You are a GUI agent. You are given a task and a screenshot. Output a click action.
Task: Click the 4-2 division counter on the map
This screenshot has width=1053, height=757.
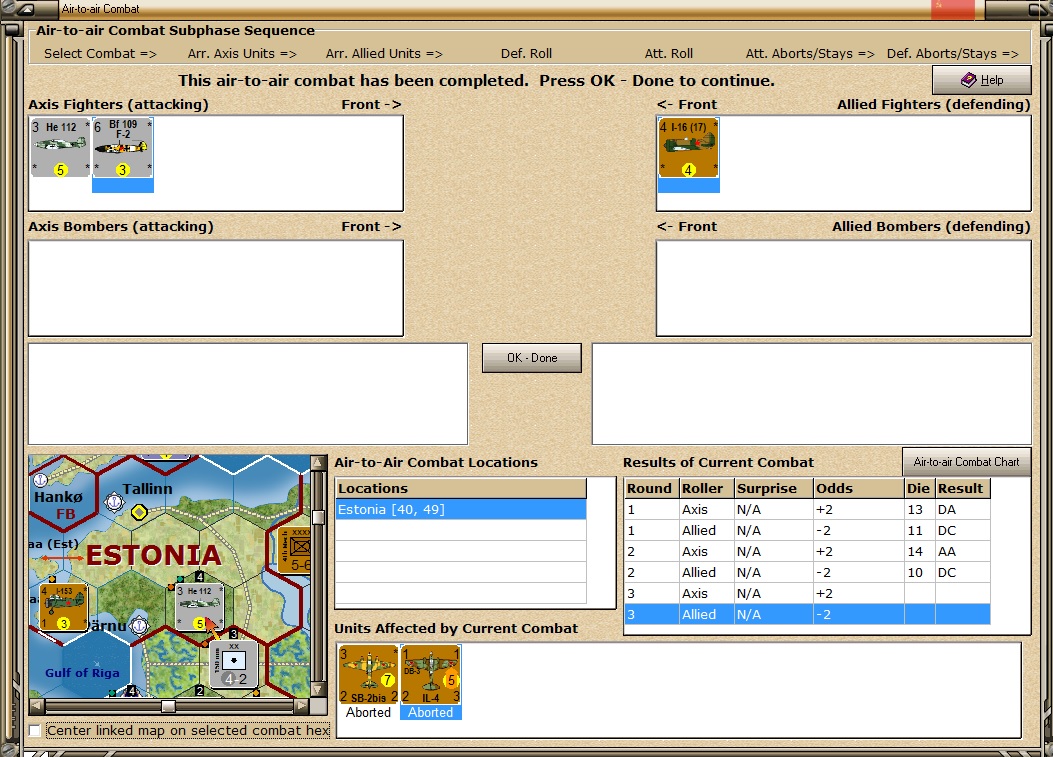click(x=233, y=664)
